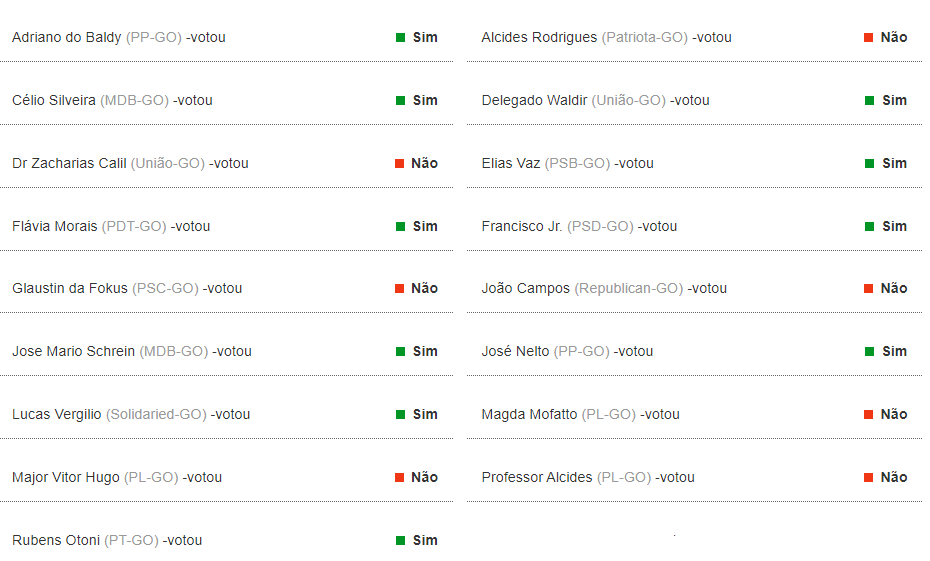Open Elias Vaz deputy name
Image resolution: width=930 pixels, height=561 pixels.
pyautogui.click(x=510, y=163)
